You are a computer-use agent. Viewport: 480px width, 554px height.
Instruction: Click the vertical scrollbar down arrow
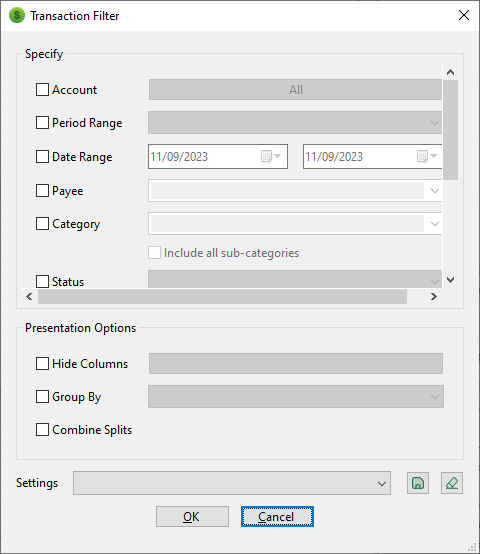pyautogui.click(x=450, y=280)
